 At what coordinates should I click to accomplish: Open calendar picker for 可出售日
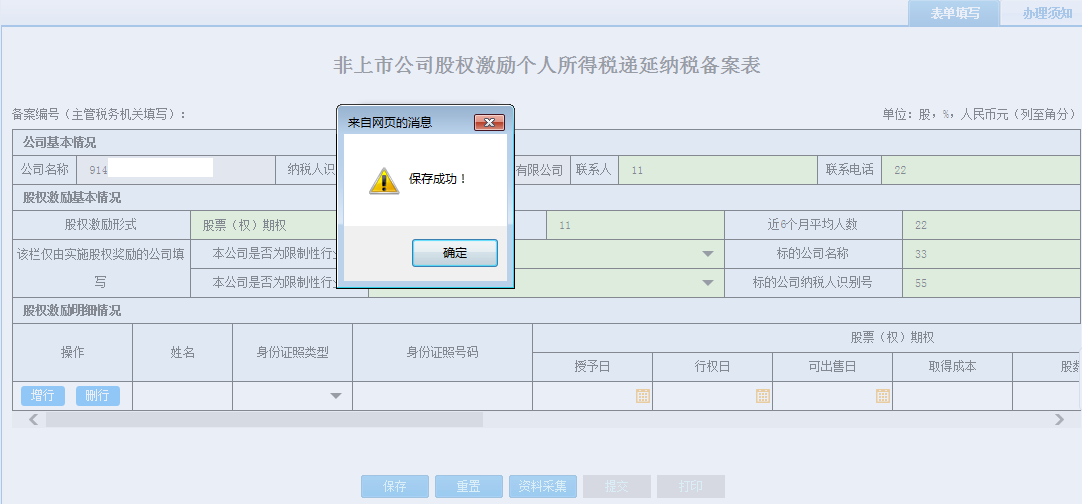tap(882, 396)
